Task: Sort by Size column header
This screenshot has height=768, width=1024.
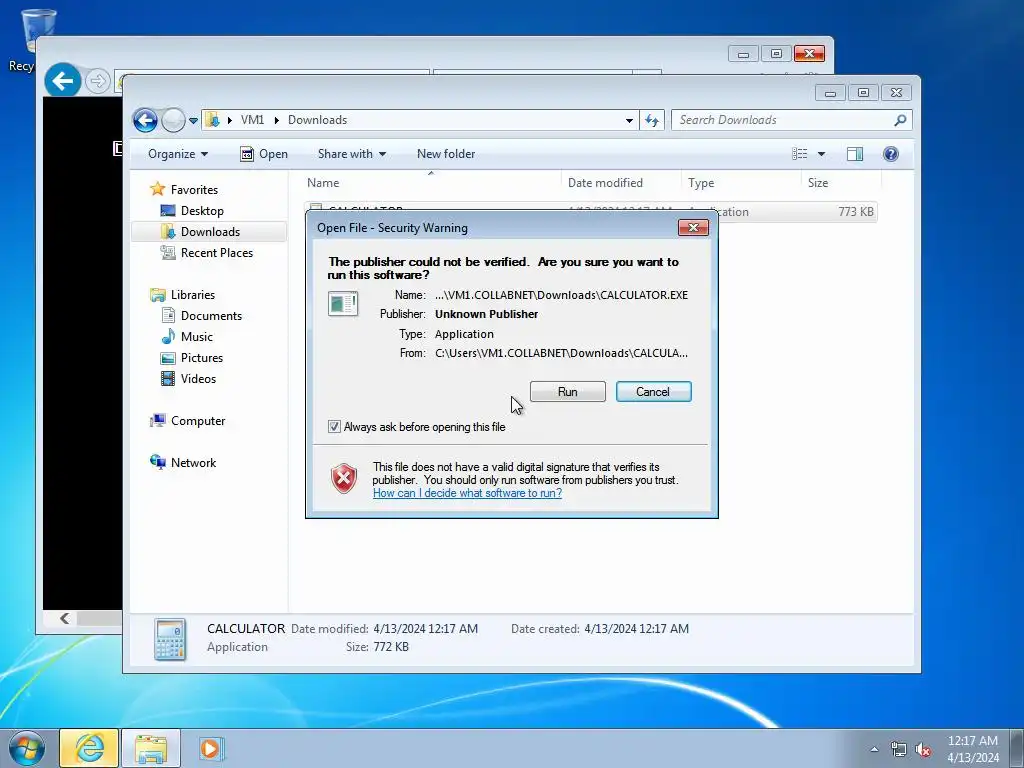Action: tap(841, 183)
